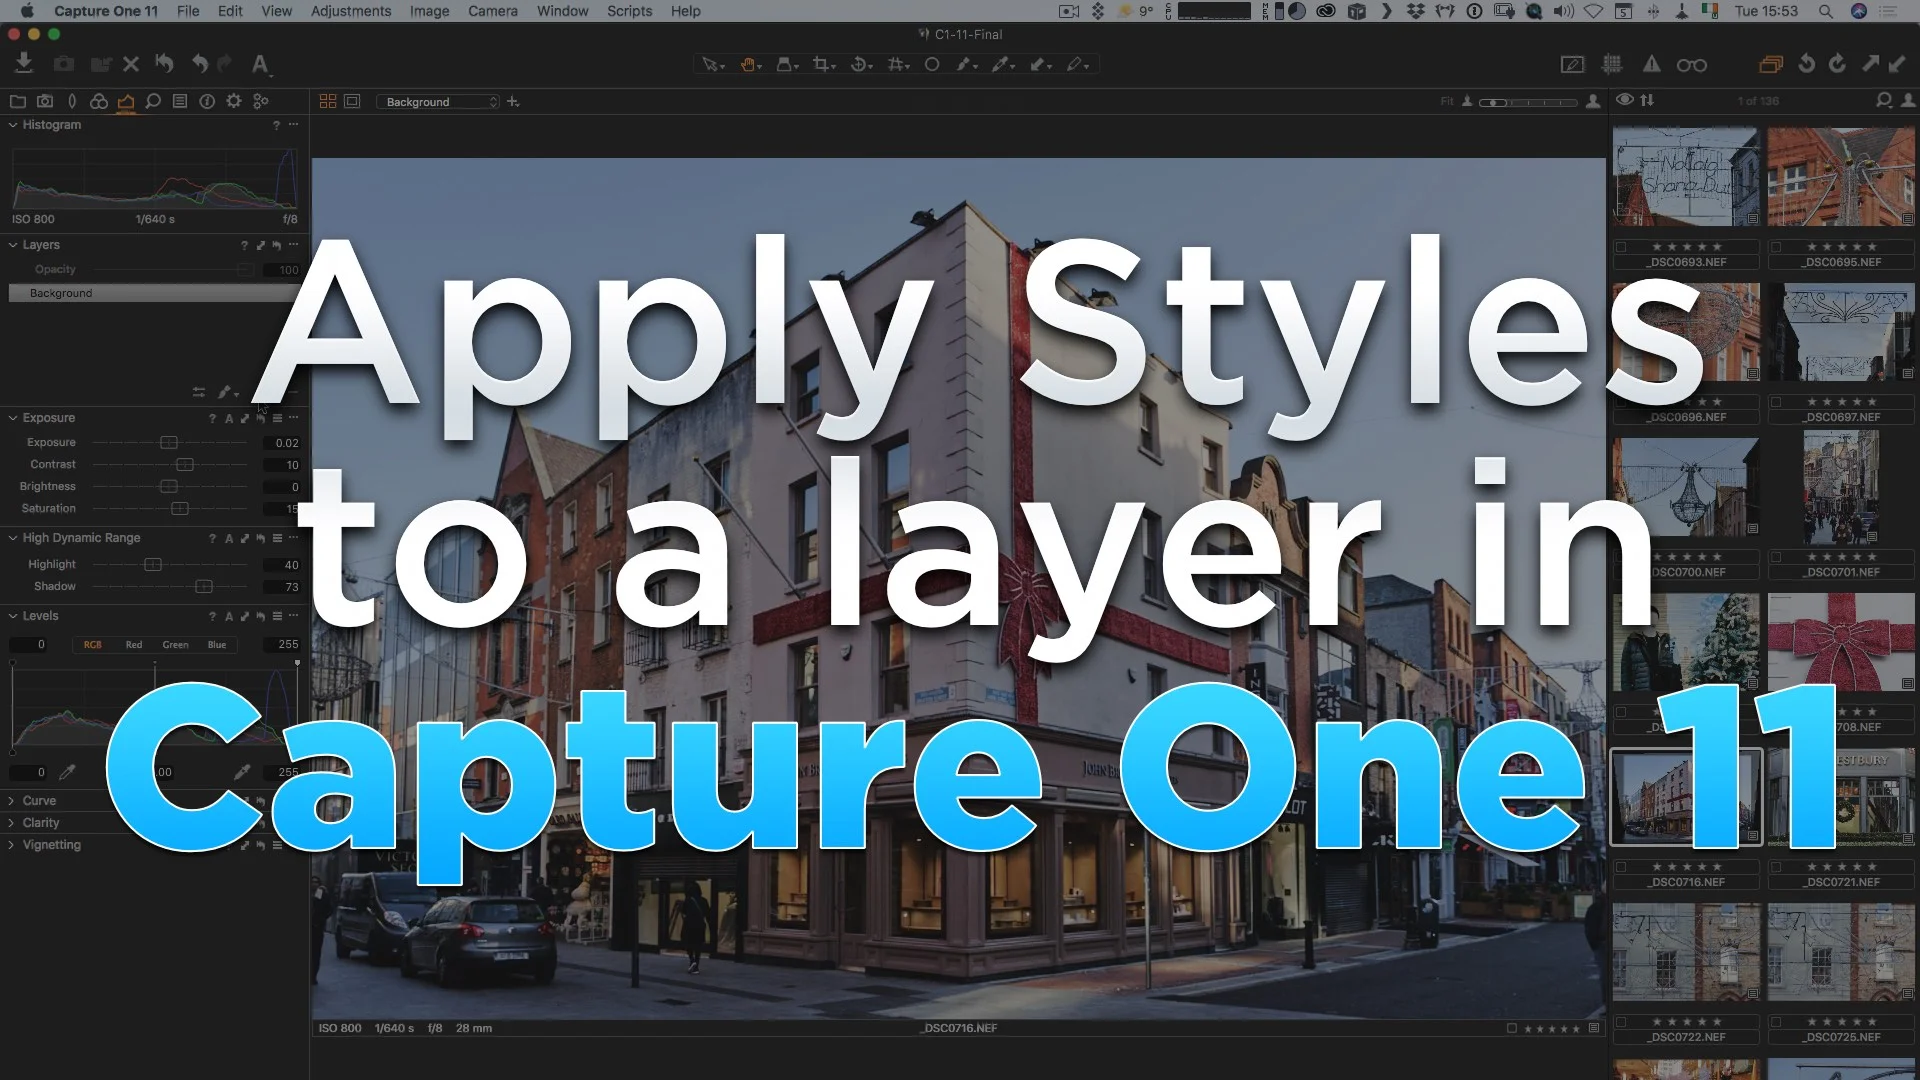
Task: Open the Color tool tab
Action: pos(98,101)
